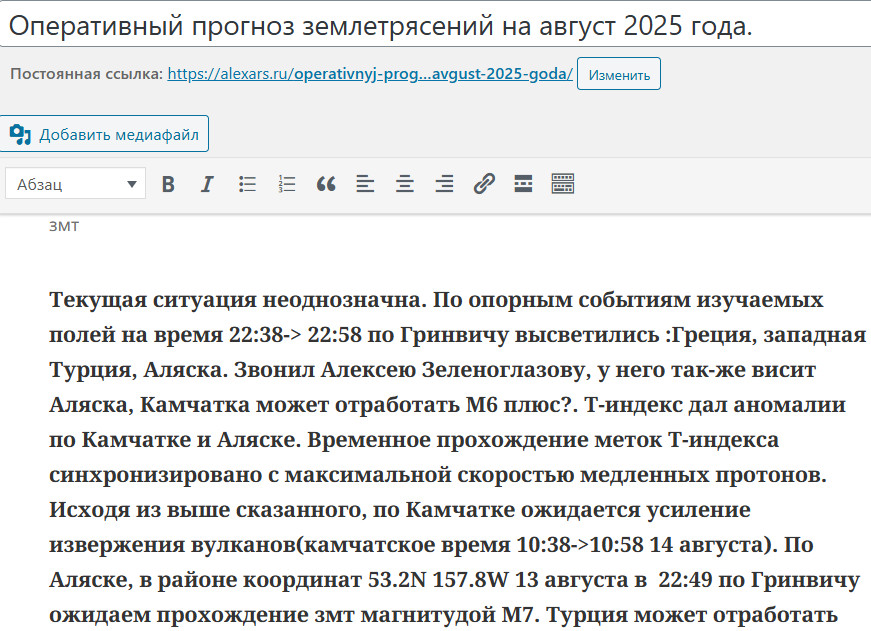Viewport: 871px width, 631px height.
Task: Insert a bulleted list
Action: tap(247, 184)
